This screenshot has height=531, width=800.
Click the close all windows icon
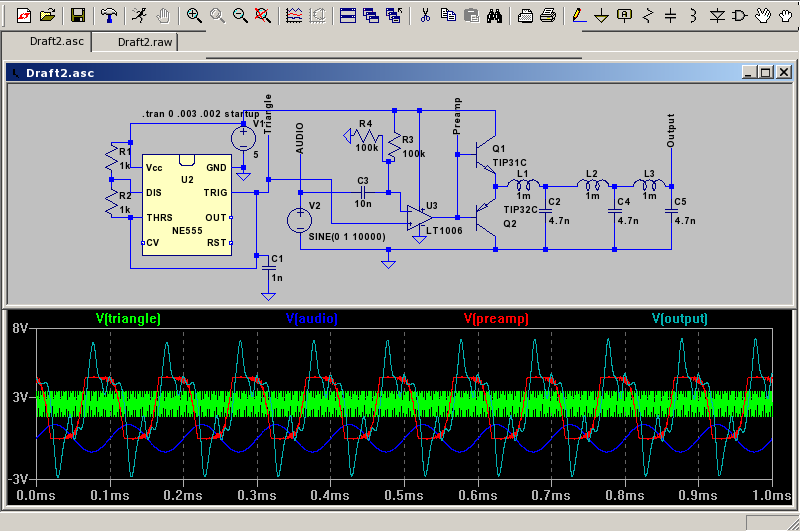point(393,16)
